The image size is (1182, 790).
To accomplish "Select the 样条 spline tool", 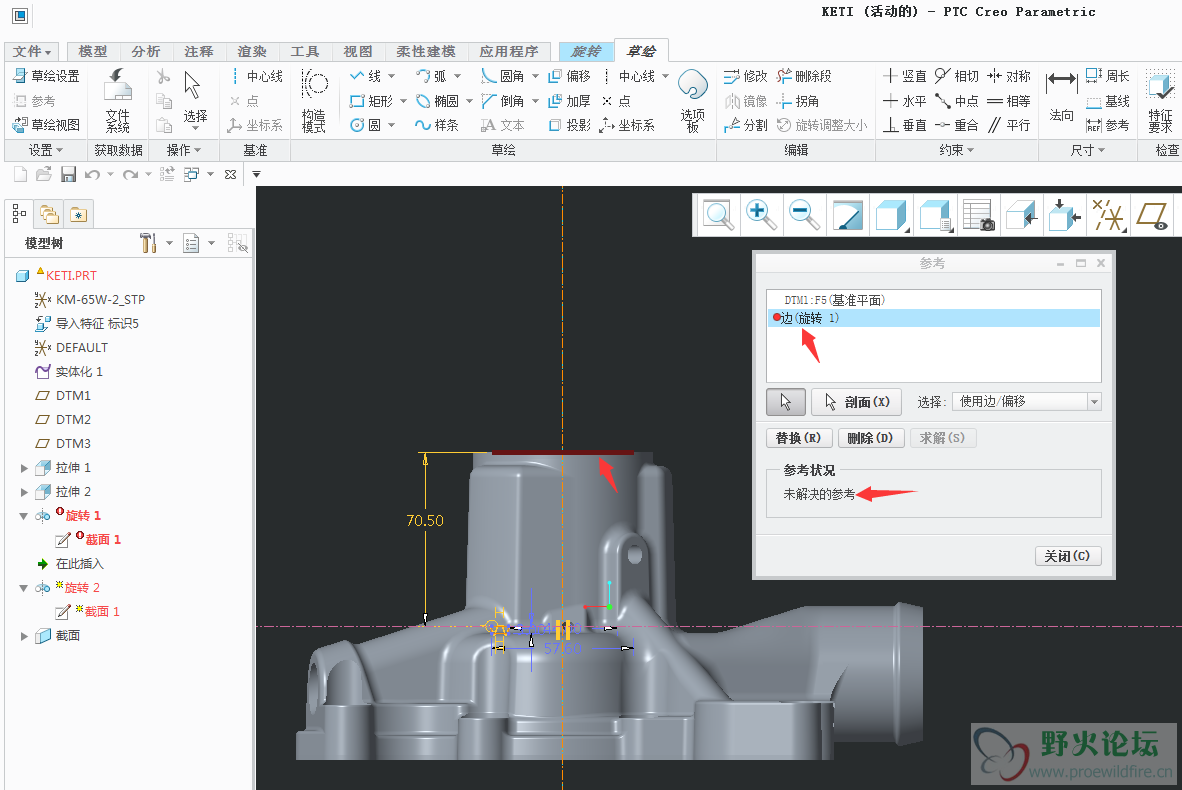I will (x=436, y=125).
